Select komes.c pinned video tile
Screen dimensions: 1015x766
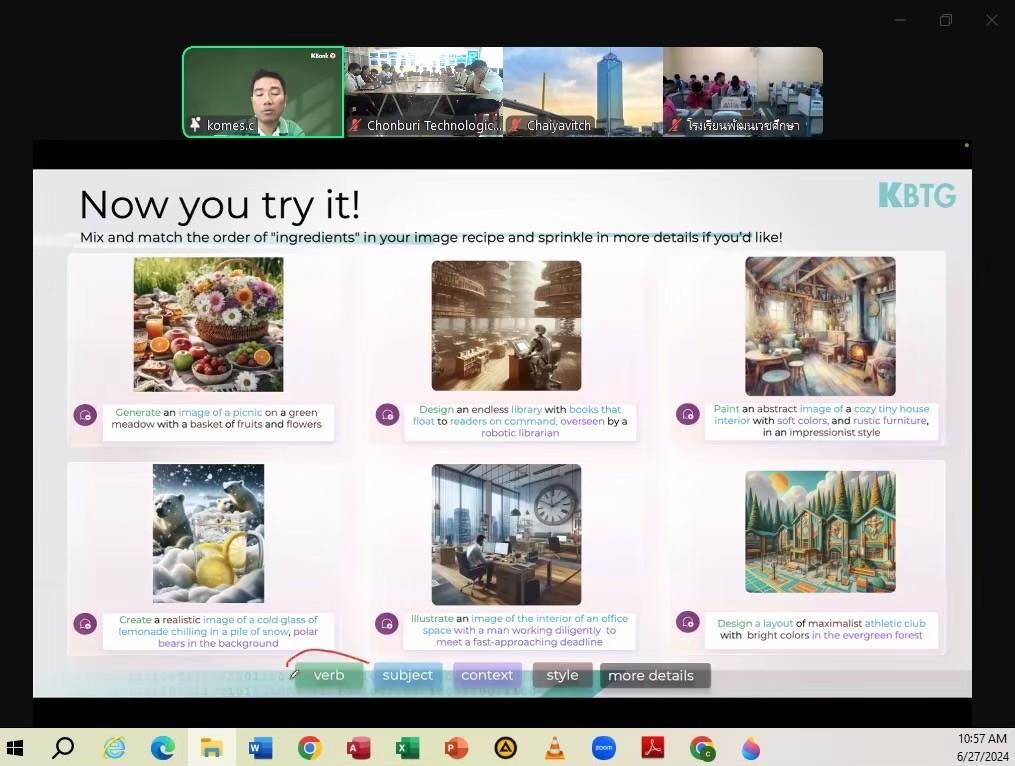click(x=263, y=91)
